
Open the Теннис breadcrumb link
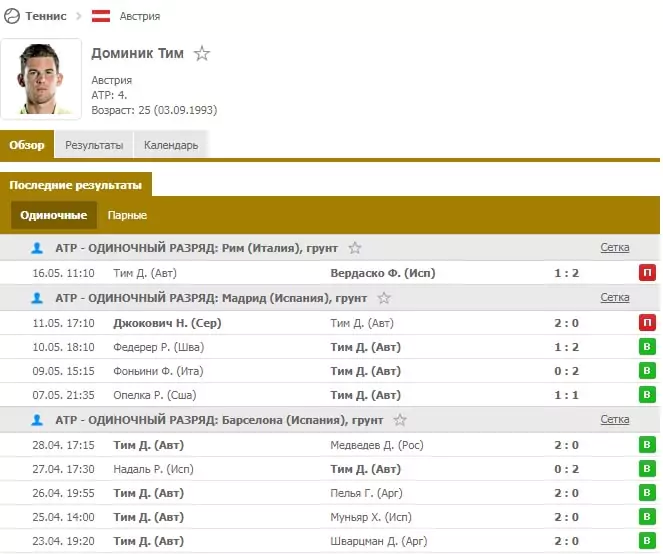point(46,16)
